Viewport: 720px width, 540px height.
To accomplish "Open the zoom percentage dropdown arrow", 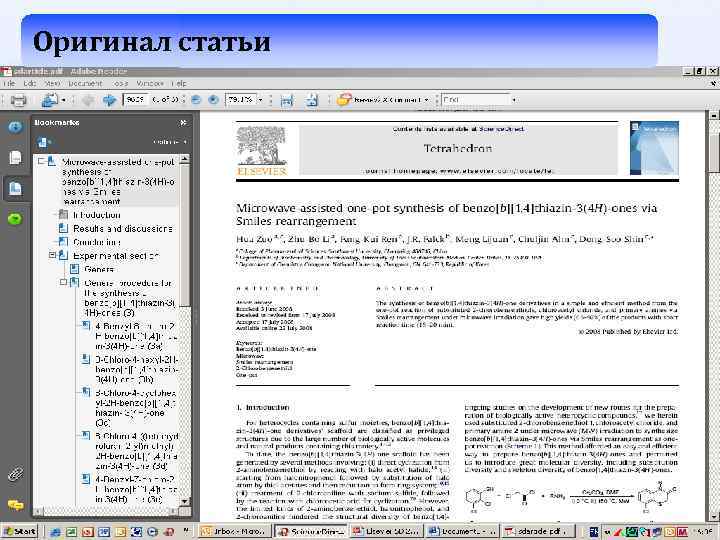I will pyautogui.click(x=261, y=100).
